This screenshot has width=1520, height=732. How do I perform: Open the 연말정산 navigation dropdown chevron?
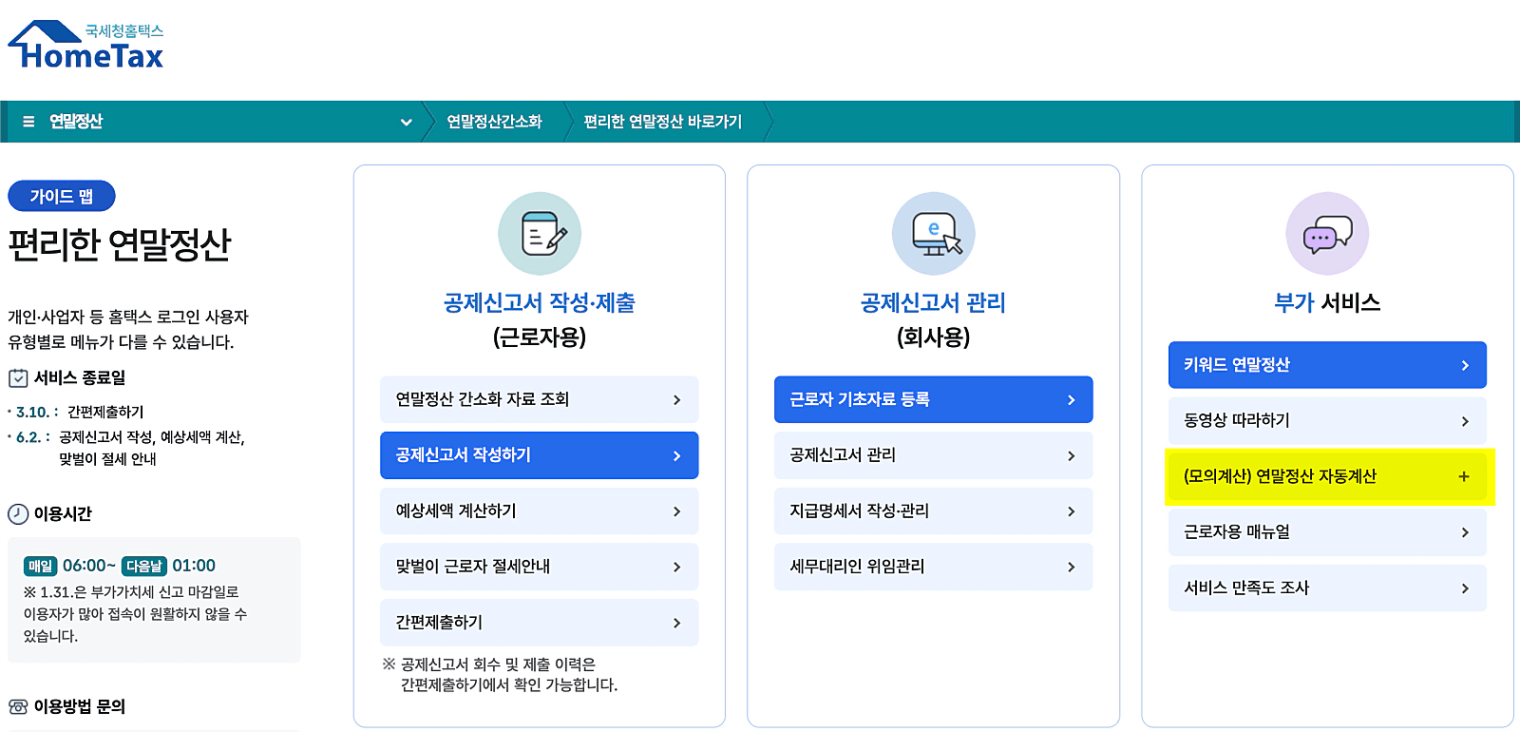[x=406, y=120]
